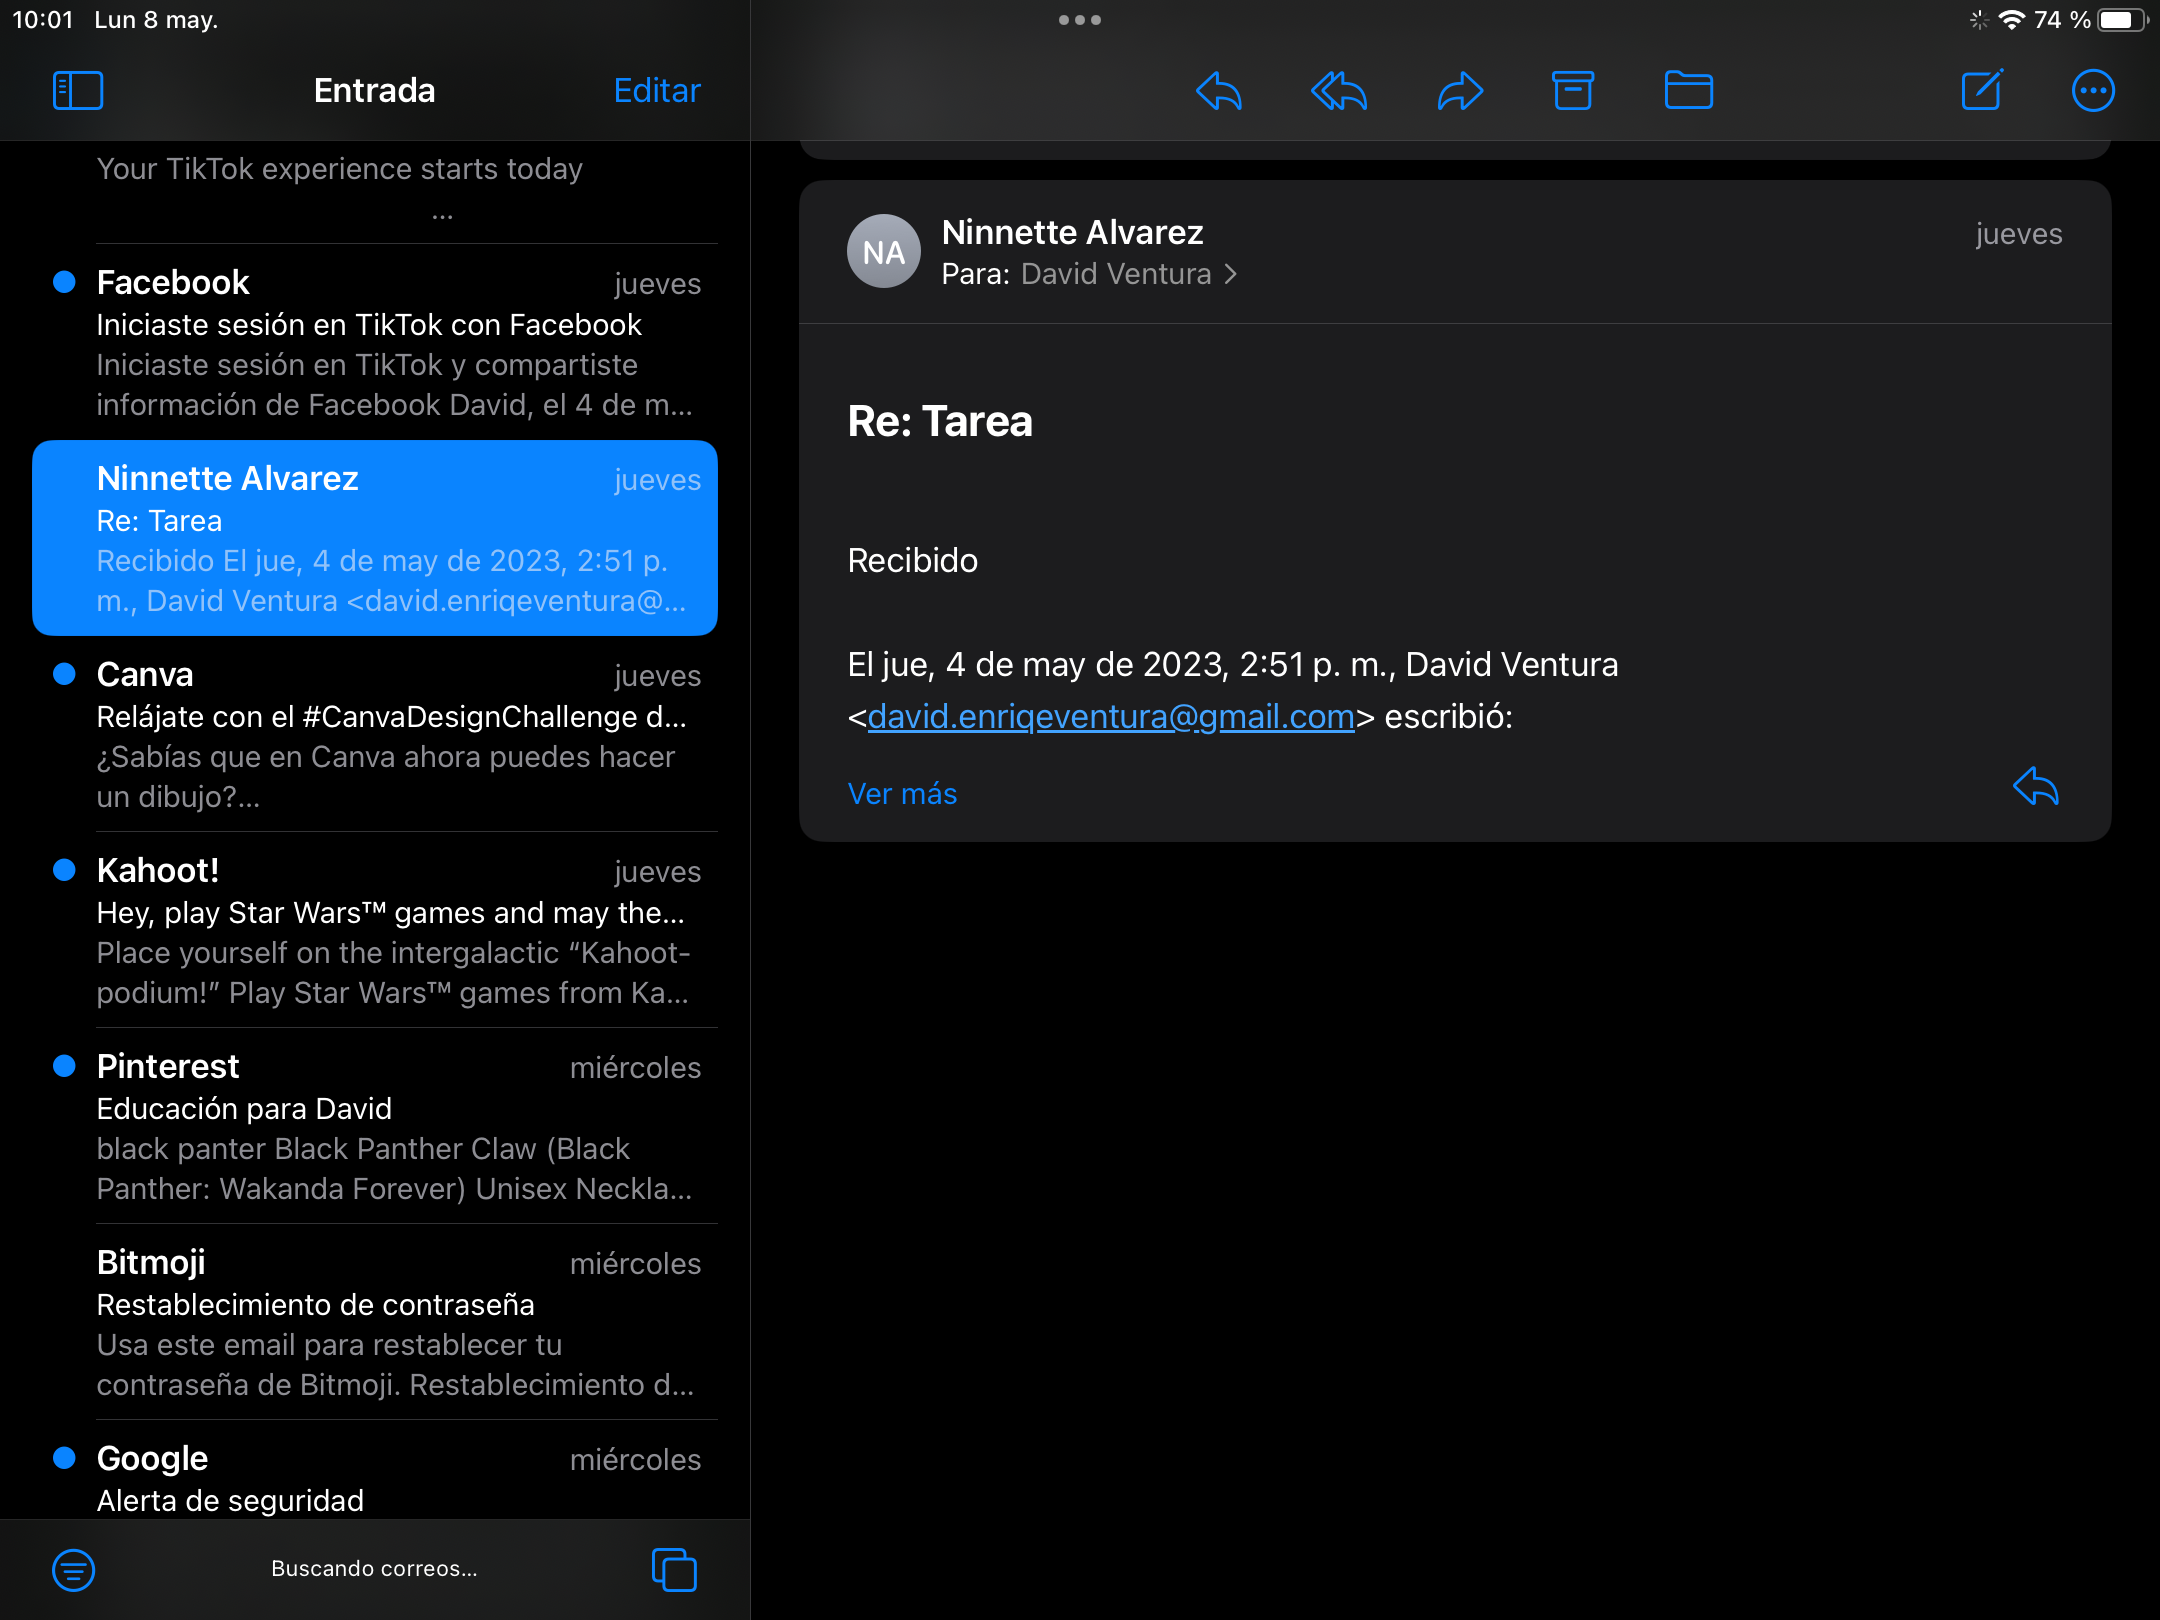Toggle the mailbox sidebar icon

[x=78, y=91]
